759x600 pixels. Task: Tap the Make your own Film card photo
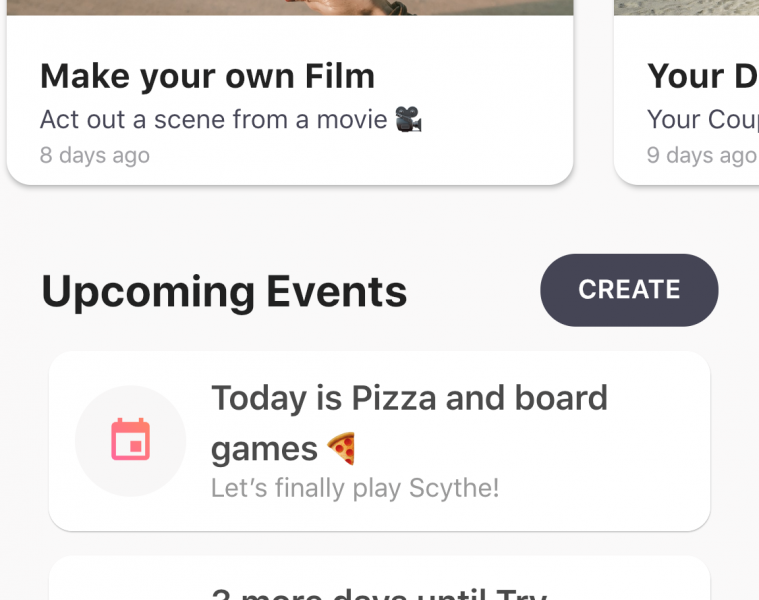click(x=290, y=6)
